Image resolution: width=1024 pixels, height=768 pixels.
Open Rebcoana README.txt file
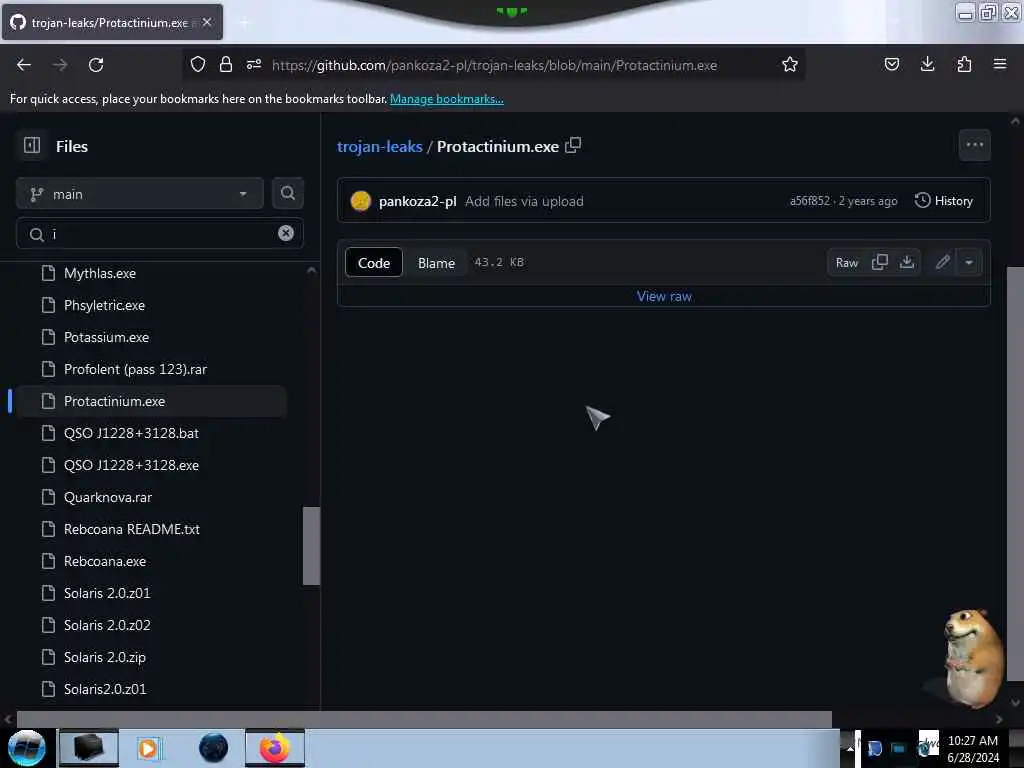[x=132, y=529]
